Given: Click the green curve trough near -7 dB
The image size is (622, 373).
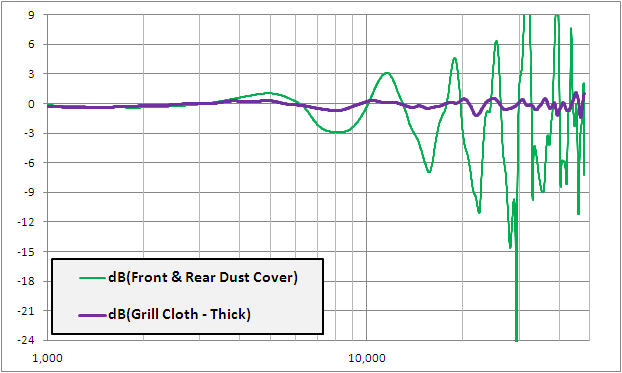Looking at the screenshot, I should click(x=429, y=171).
